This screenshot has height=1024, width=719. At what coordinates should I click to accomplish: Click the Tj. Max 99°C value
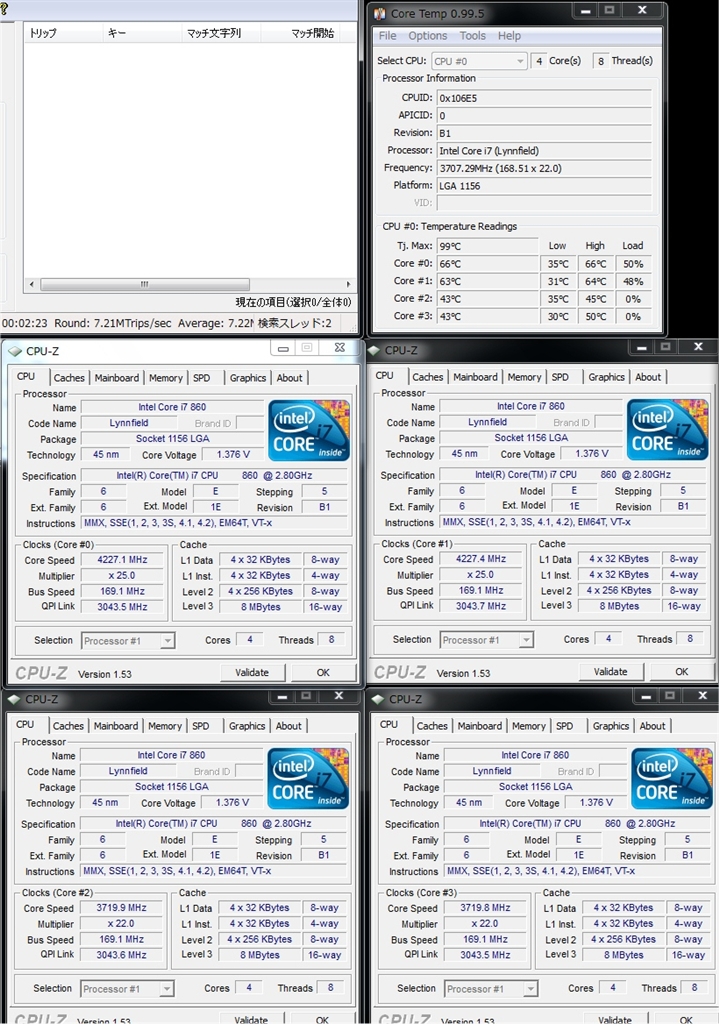click(488, 246)
